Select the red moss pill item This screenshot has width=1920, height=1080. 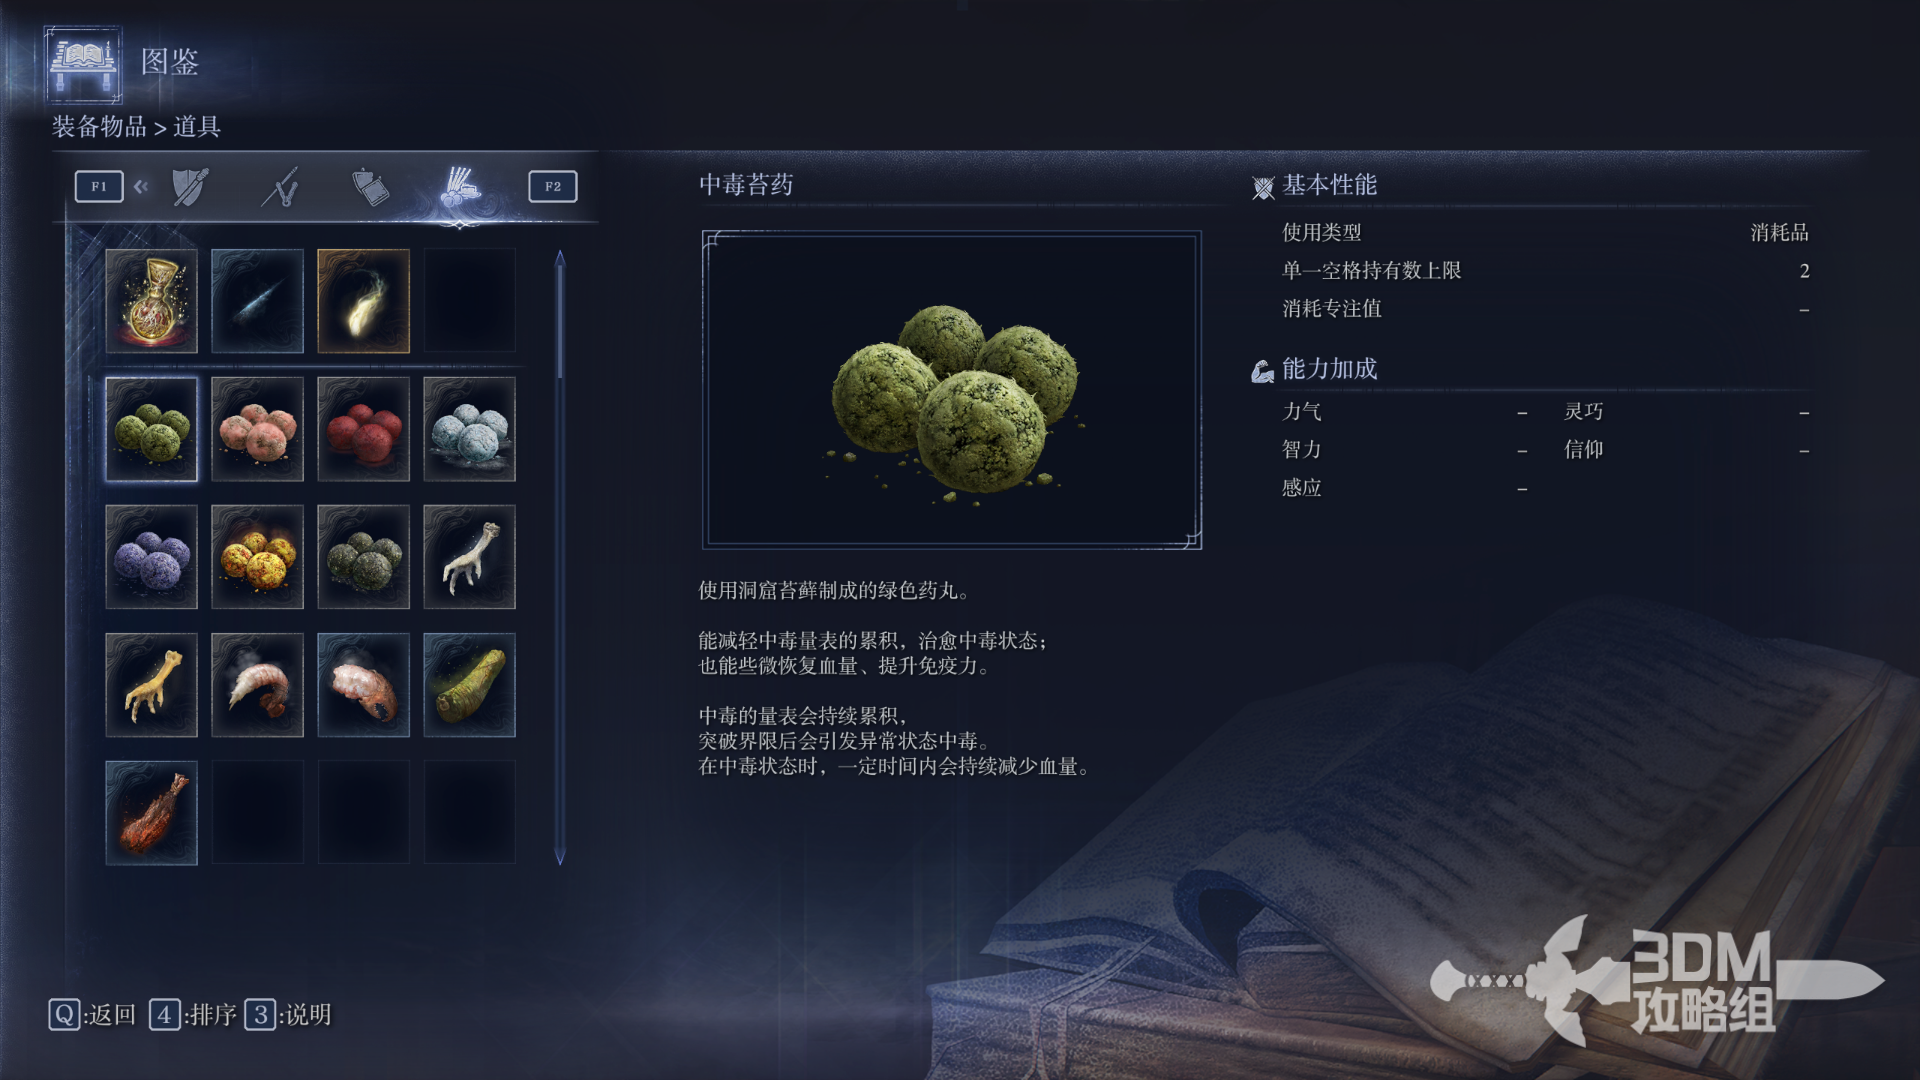tap(363, 429)
